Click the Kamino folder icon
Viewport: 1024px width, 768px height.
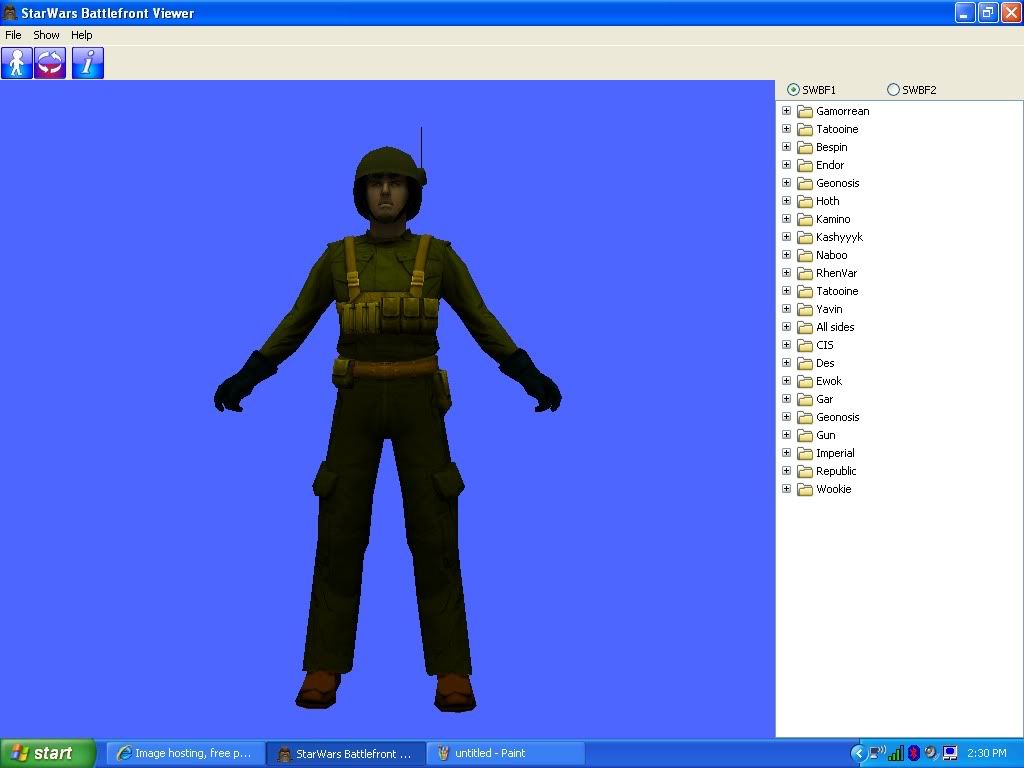click(805, 219)
